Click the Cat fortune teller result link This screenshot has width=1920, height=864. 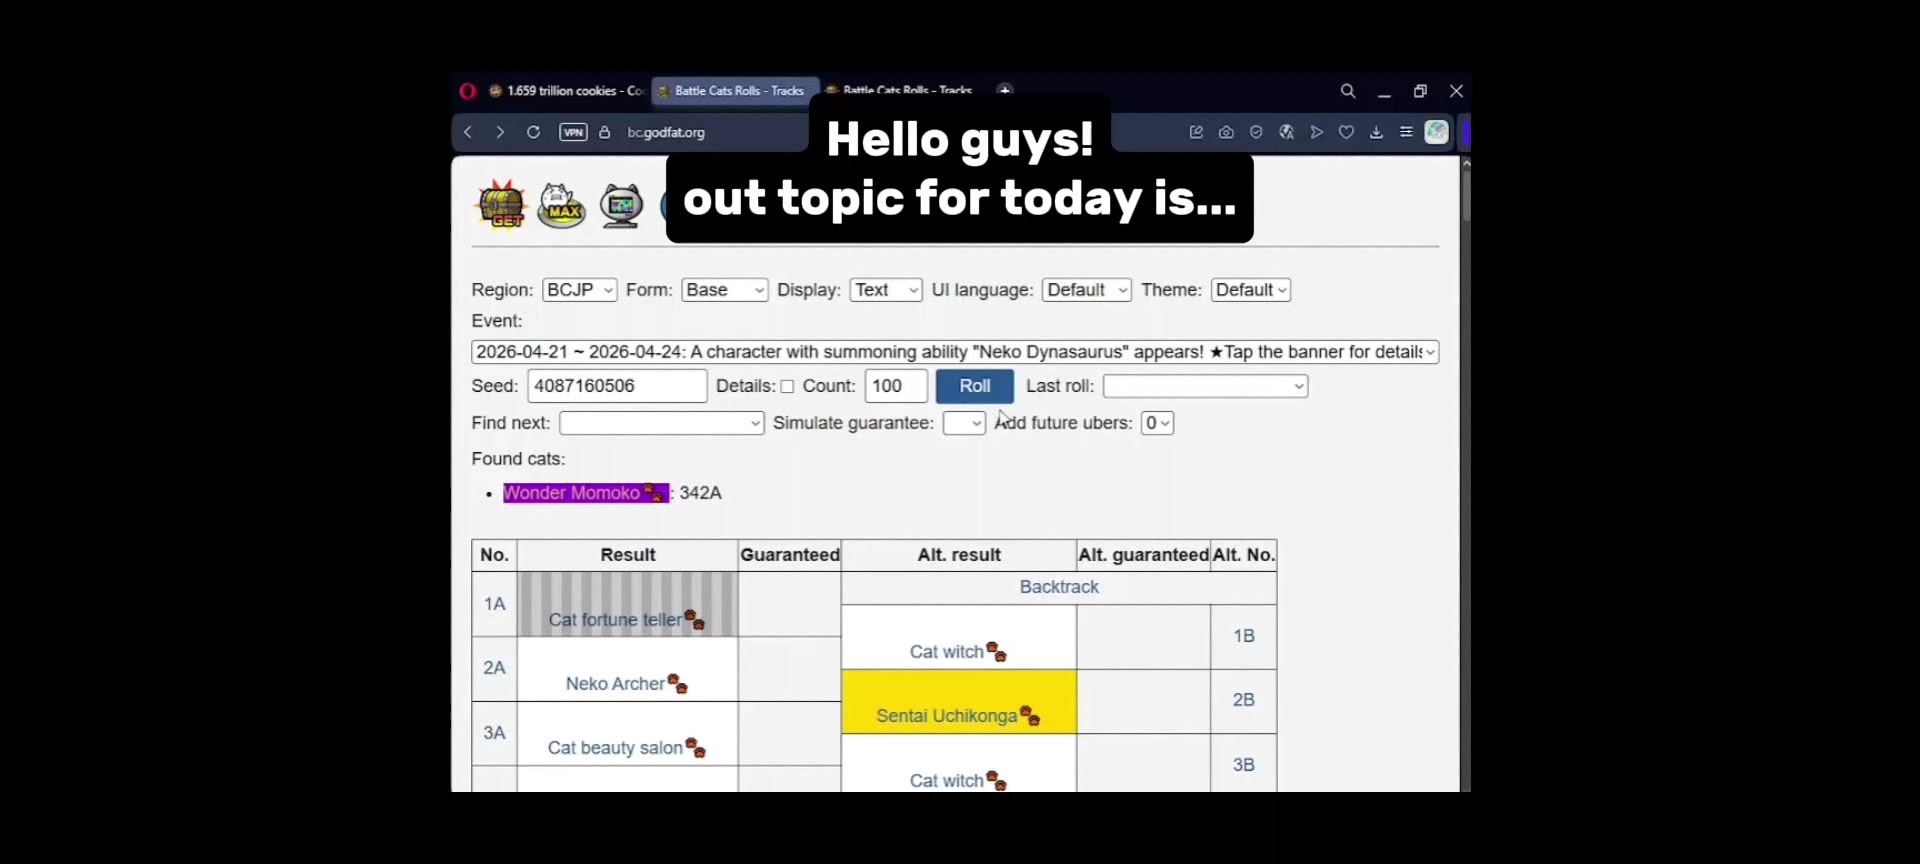point(615,620)
